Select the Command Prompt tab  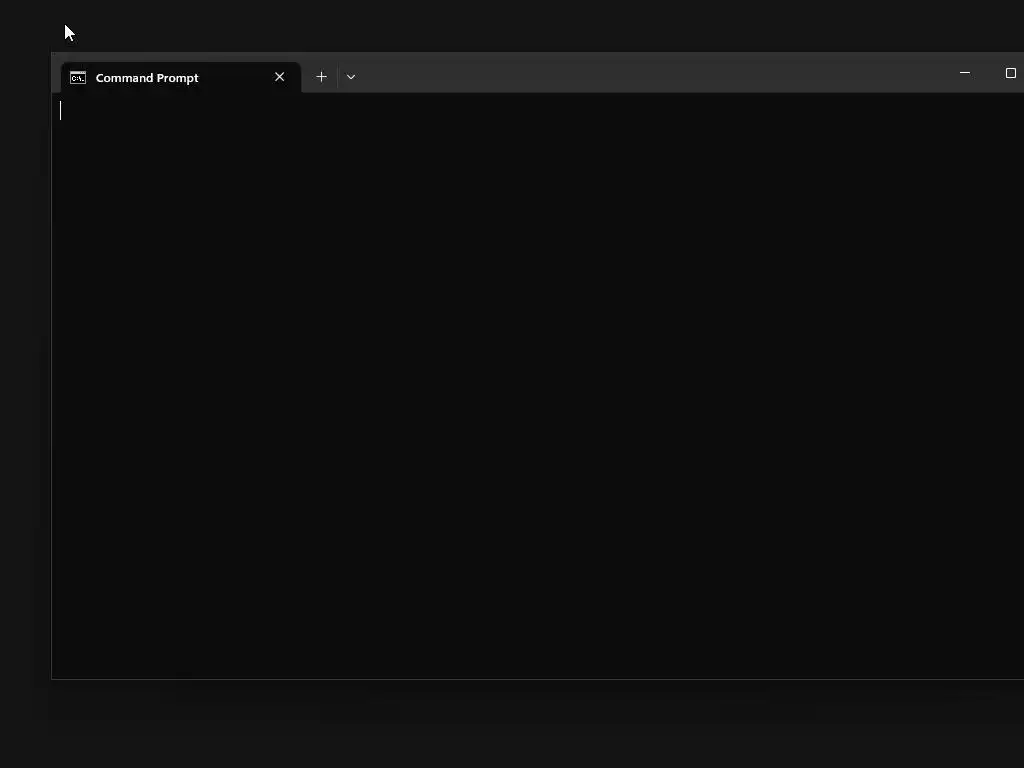tap(180, 78)
